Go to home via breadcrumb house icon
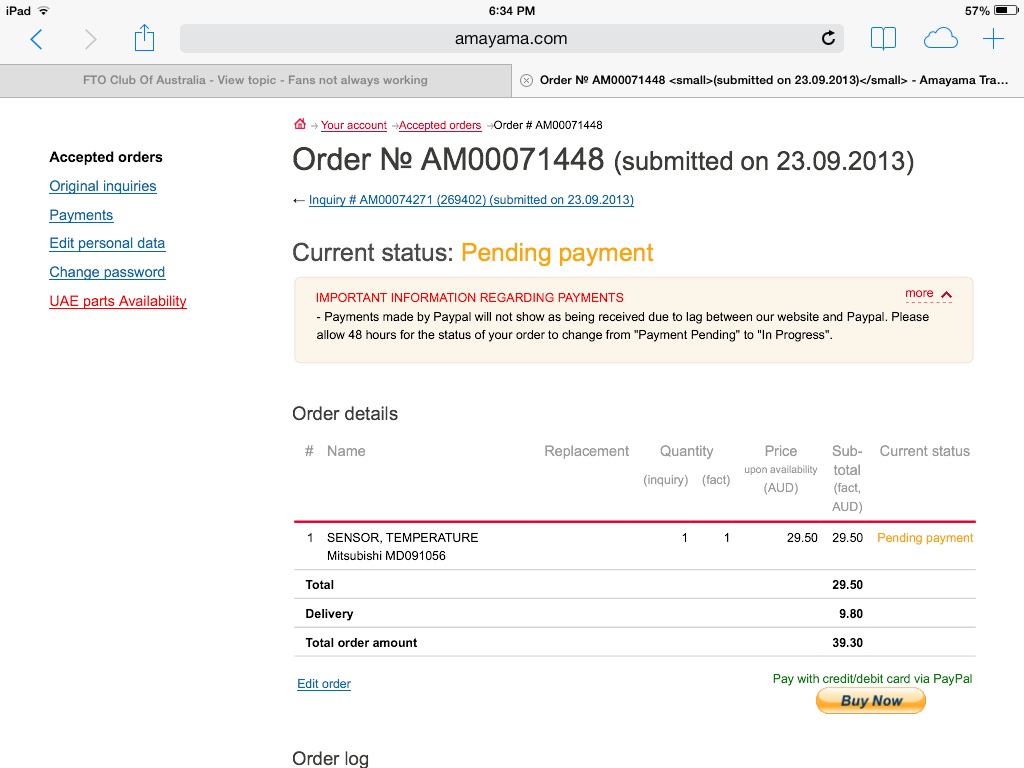The width and height of the screenshot is (1024, 768). click(300, 123)
